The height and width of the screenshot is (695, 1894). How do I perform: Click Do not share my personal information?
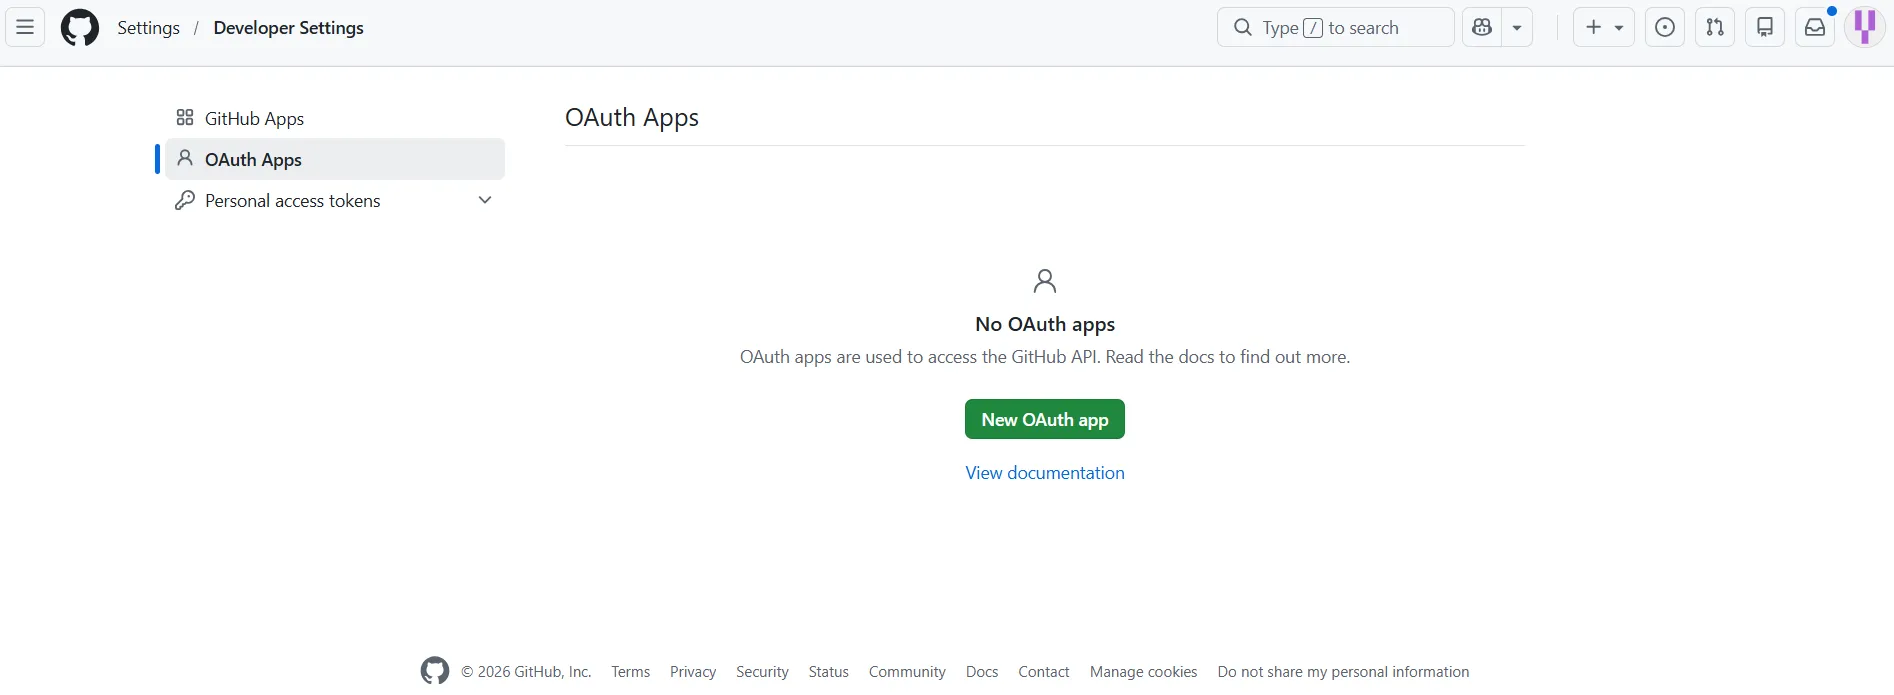coord(1344,672)
